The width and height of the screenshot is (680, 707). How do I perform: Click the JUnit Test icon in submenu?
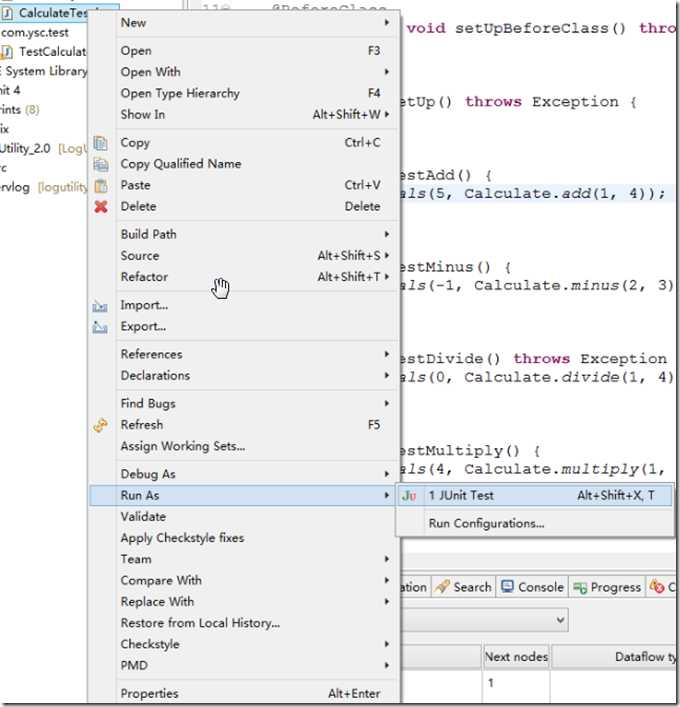pyautogui.click(x=409, y=495)
